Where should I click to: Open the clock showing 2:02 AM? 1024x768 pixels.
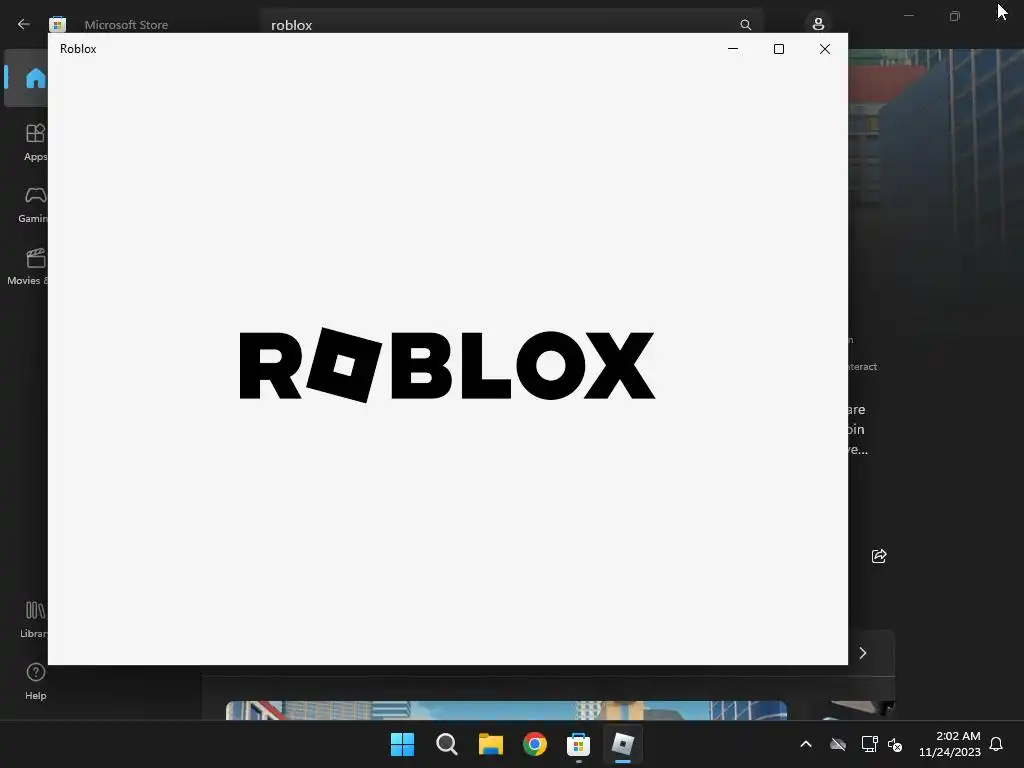(x=950, y=744)
